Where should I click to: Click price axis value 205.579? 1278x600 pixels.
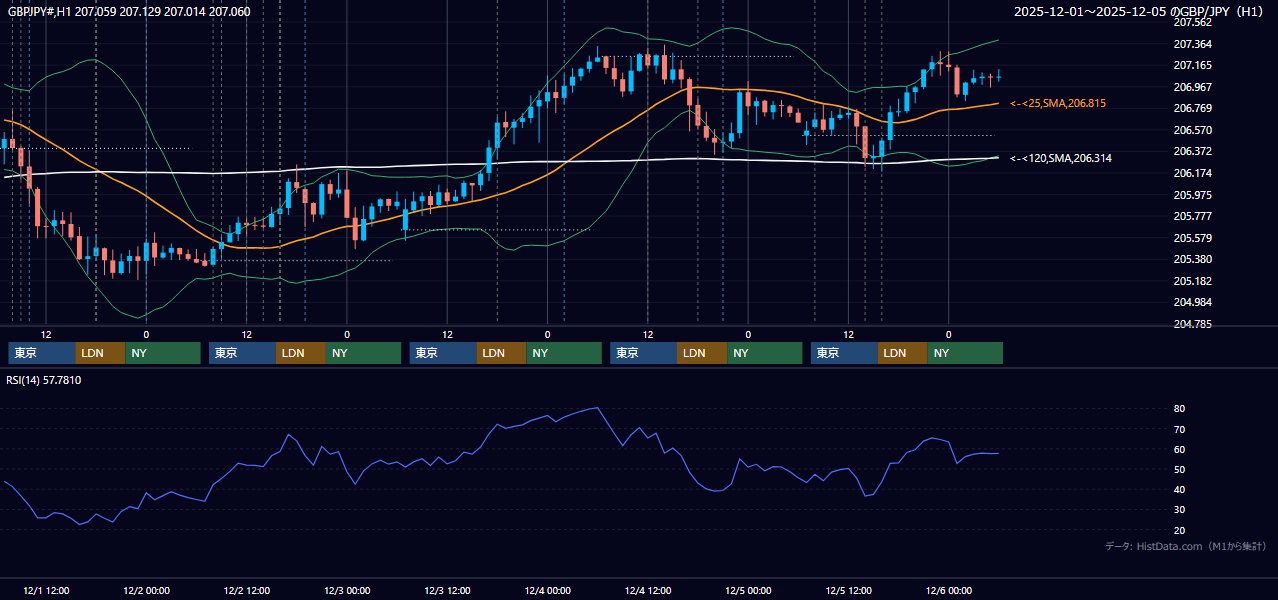click(x=1192, y=238)
